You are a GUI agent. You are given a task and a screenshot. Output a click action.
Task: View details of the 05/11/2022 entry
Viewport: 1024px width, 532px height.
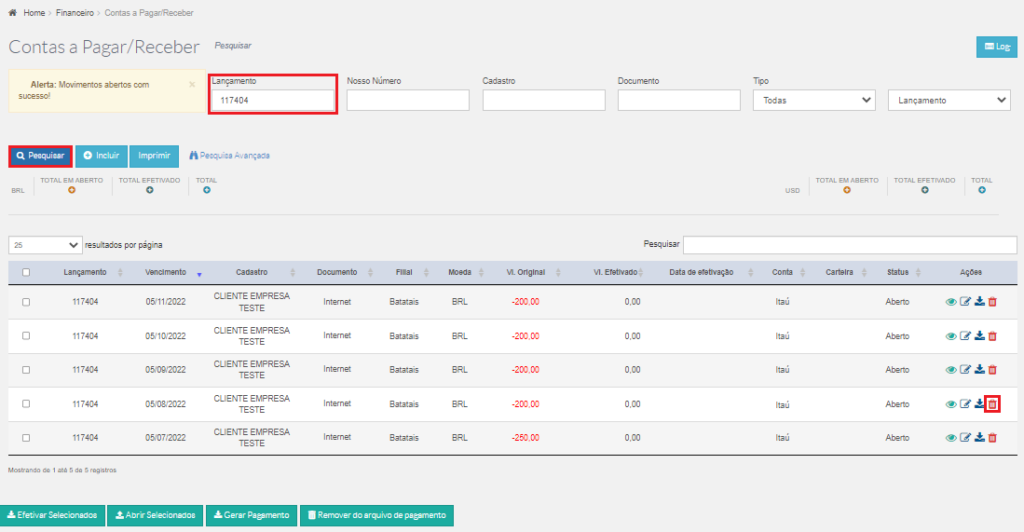951,302
